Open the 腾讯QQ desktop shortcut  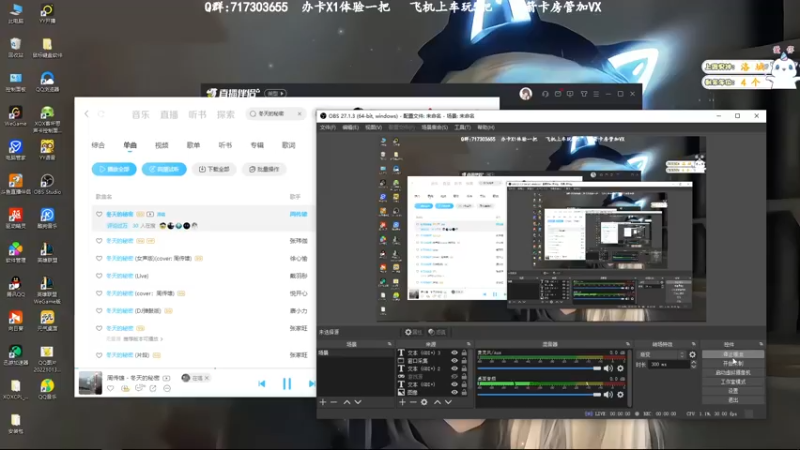15,287
